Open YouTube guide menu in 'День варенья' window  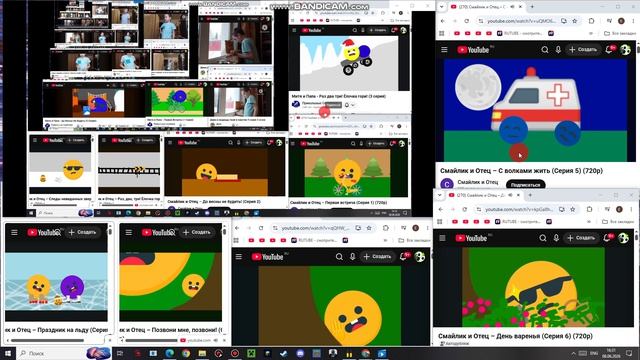pyautogui.click(x=442, y=238)
